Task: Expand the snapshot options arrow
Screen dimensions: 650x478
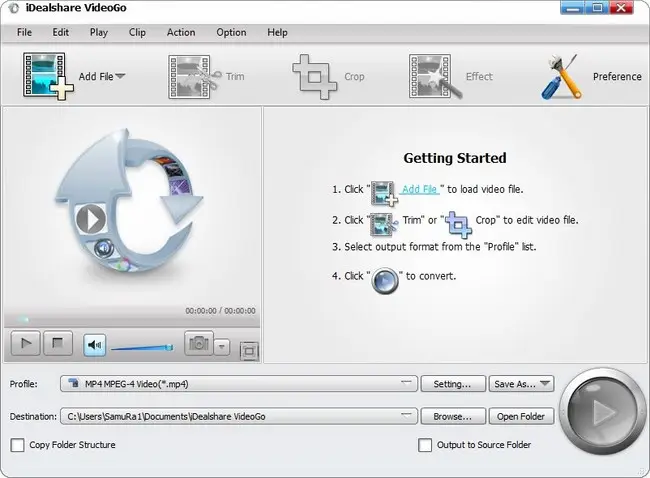Action: pyautogui.click(x=222, y=347)
